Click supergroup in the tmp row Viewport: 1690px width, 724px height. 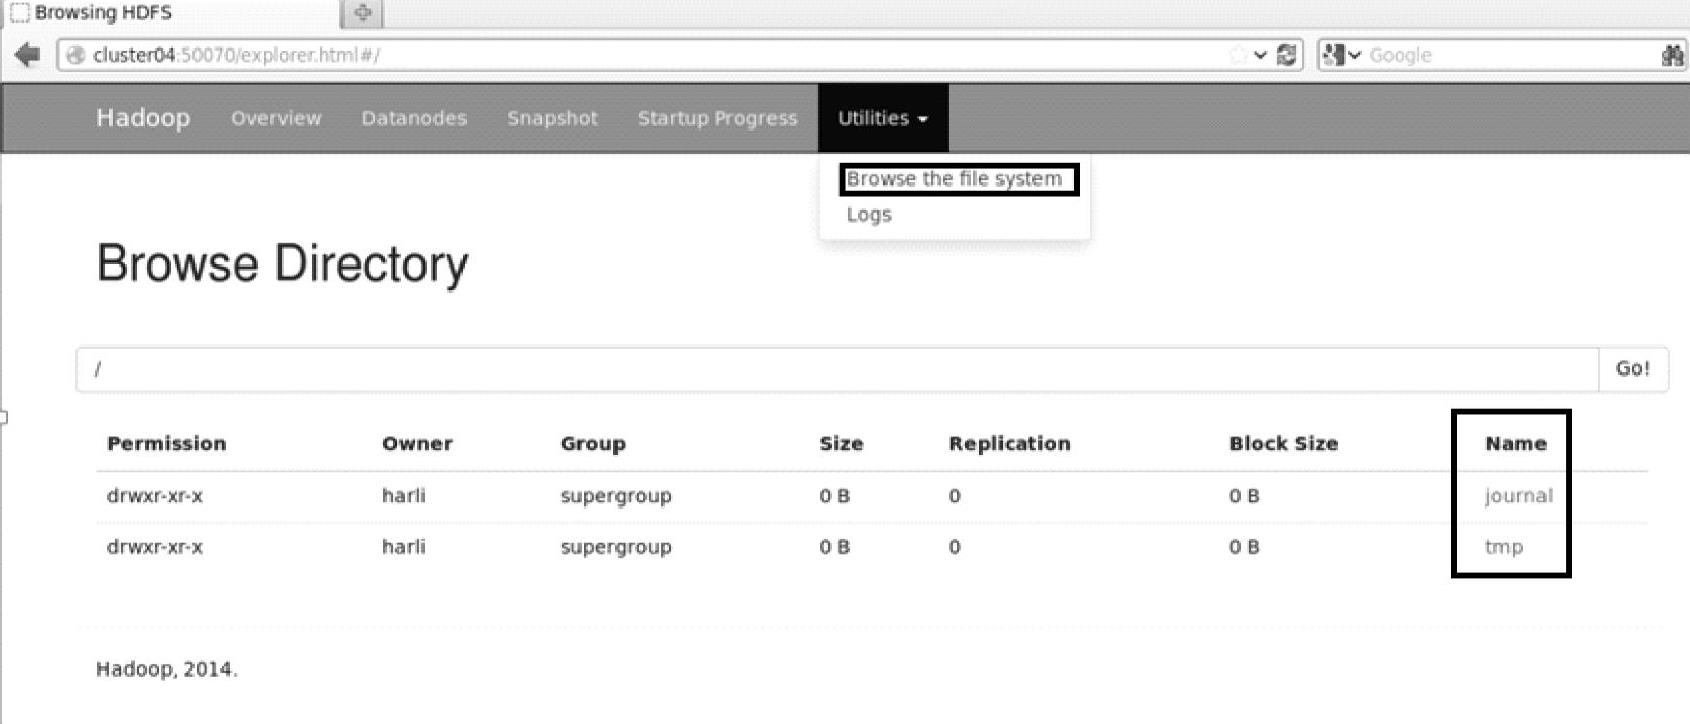click(x=616, y=547)
